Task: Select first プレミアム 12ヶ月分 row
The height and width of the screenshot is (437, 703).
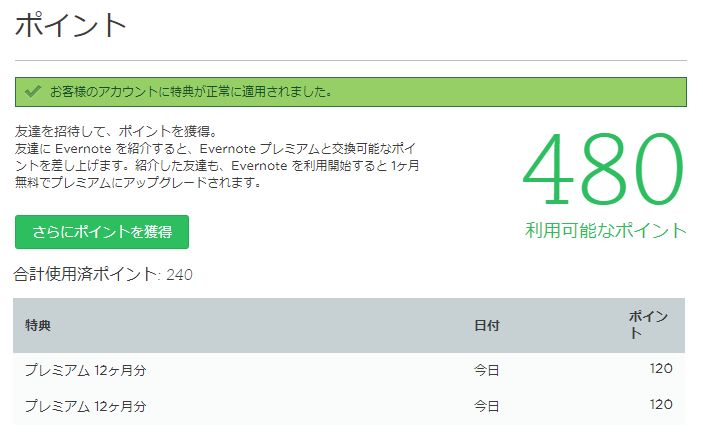Action: (x=86, y=371)
